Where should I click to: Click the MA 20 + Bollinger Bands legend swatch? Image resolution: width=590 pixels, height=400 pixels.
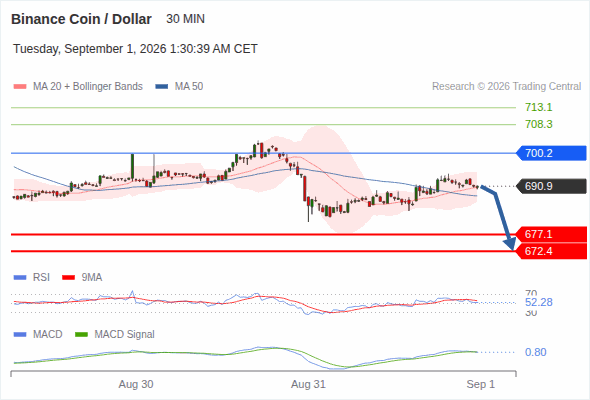(x=20, y=87)
